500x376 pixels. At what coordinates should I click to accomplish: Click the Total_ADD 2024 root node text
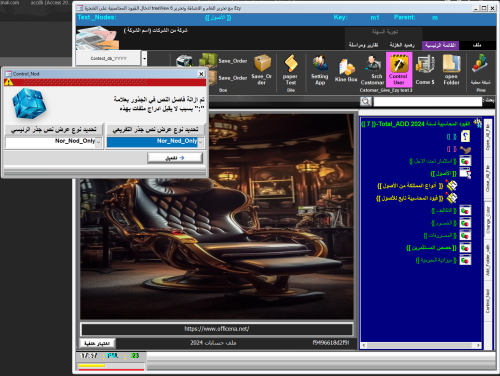[x=415, y=124]
